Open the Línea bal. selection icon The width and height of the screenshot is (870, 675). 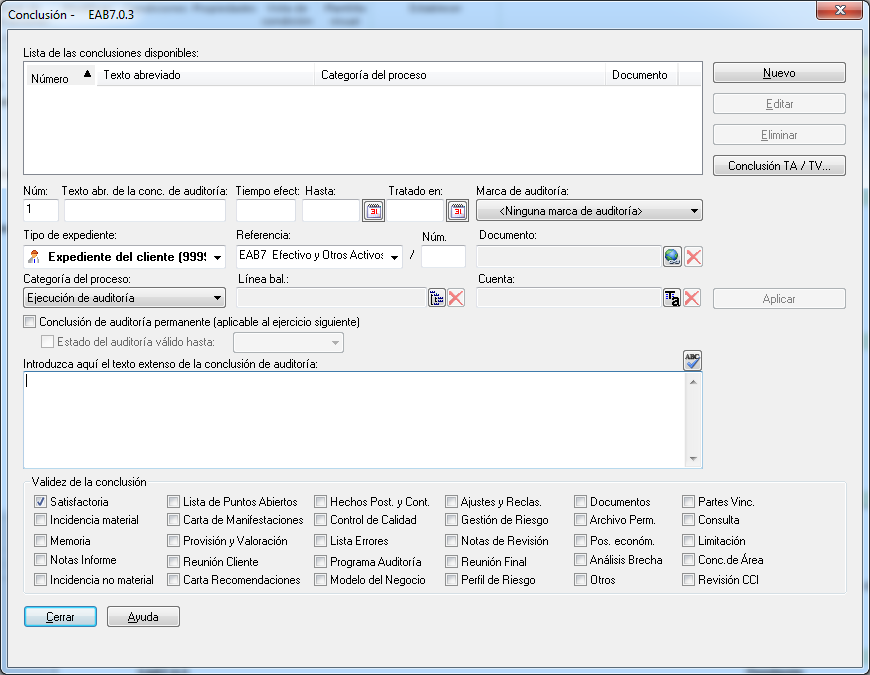click(x=437, y=298)
